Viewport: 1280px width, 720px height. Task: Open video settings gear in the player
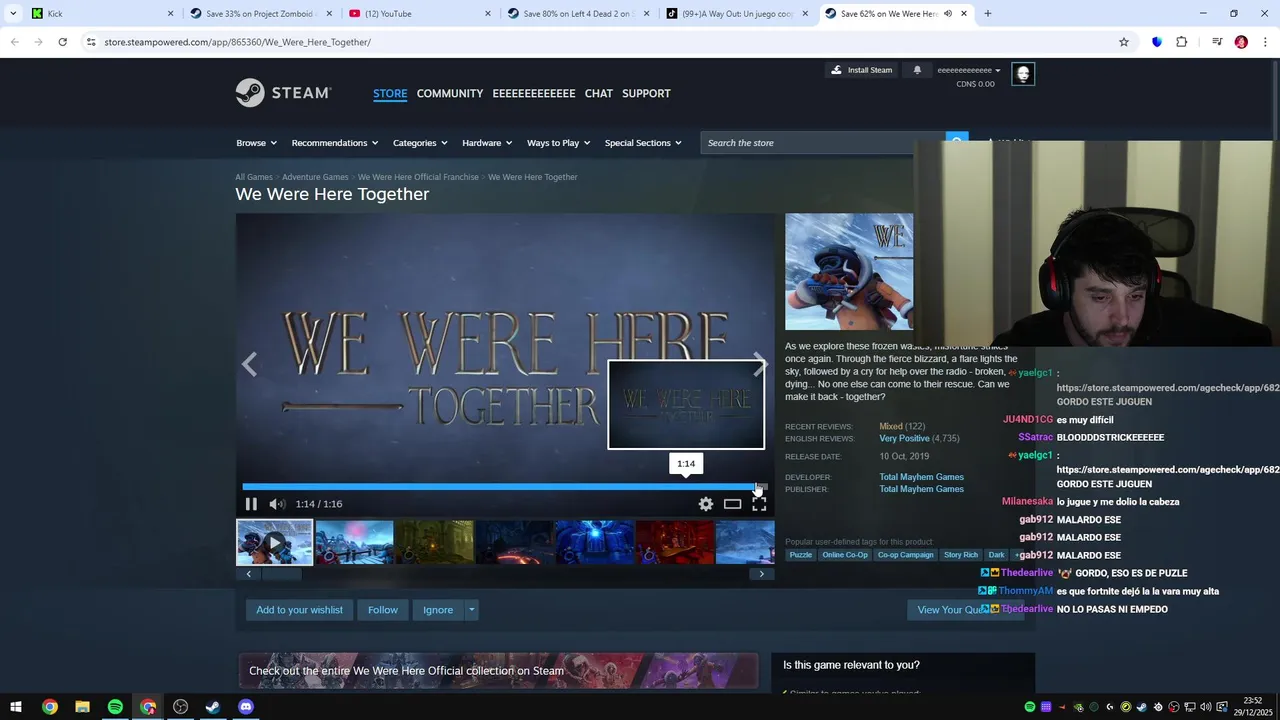[x=706, y=504]
